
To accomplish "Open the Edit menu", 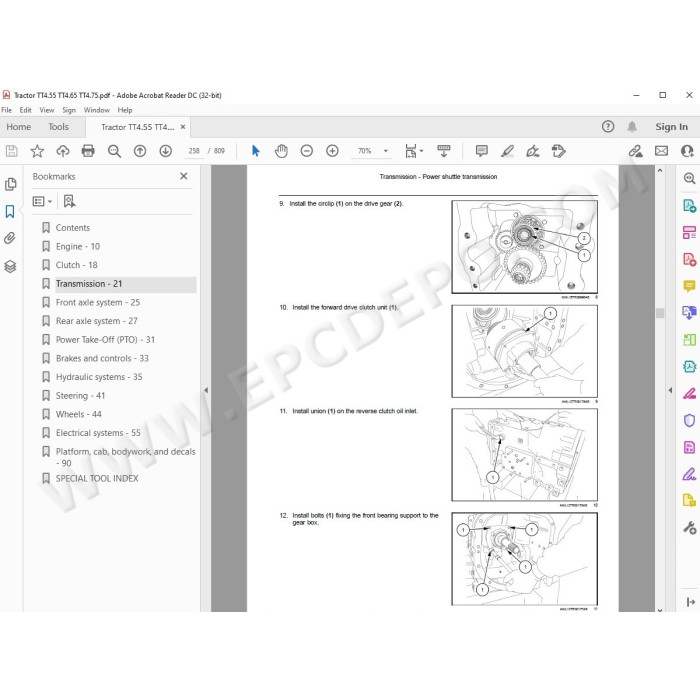I will (25, 110).
